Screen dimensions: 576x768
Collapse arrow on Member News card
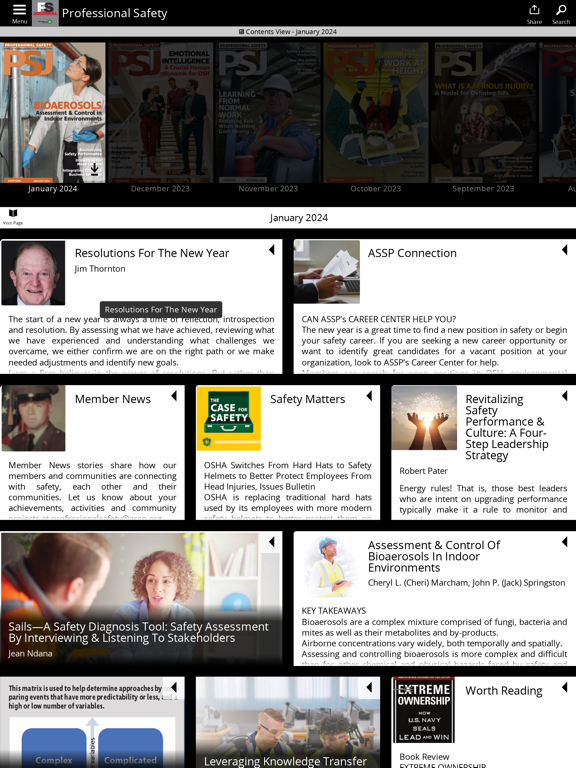(174, 396)
